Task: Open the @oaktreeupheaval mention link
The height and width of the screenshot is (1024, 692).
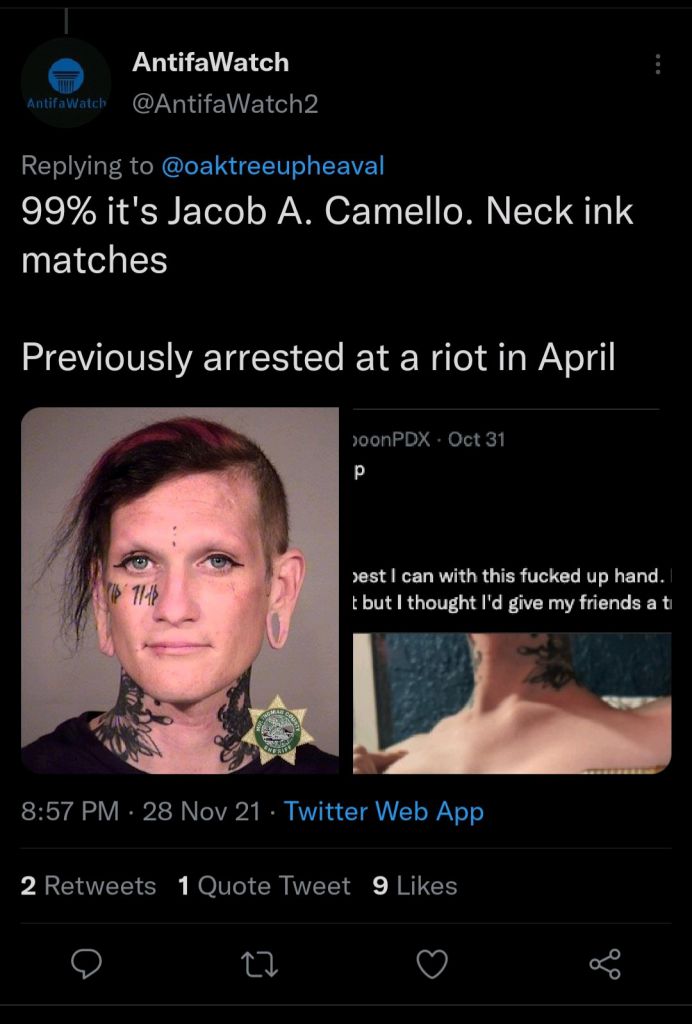Action: pyautogui.click(x=272, y=166)
